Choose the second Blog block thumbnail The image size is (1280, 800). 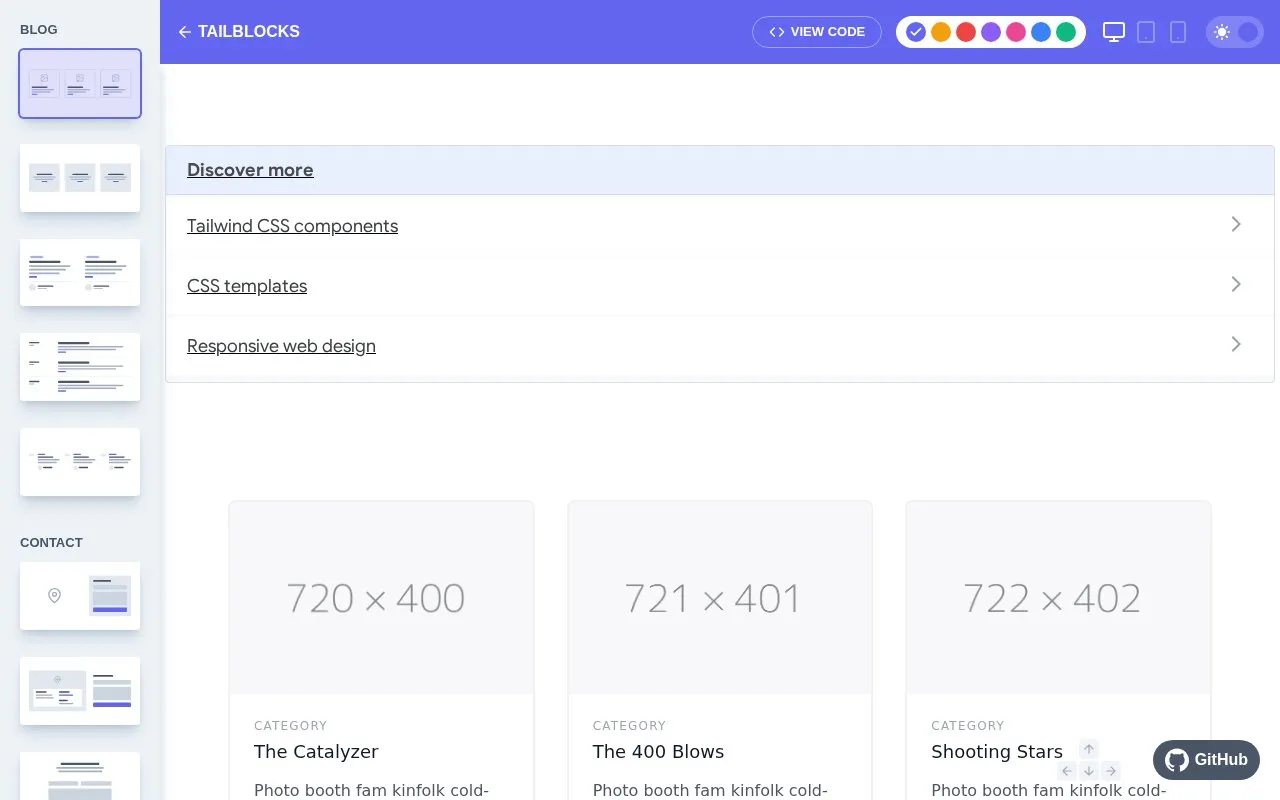click(80, 178)
